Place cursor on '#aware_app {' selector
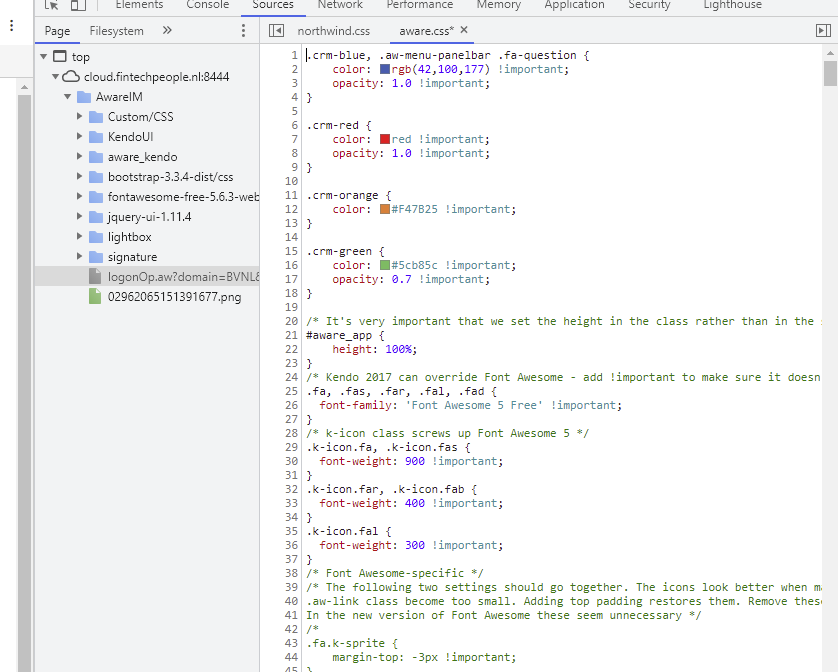Viewport: 838px width, 672px height. (x=345, y=335)
